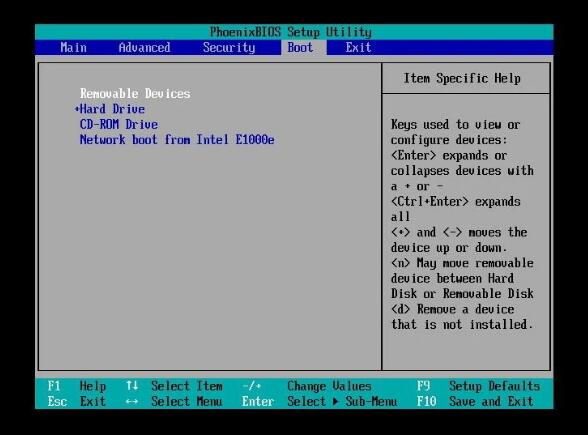Click the 'Change Values' label
588x435 pixels.
tap(329, 386)
